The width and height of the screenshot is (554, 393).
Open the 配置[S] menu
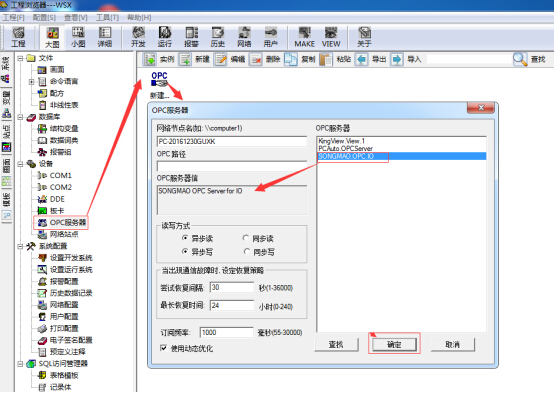click(x=44, y=17)
